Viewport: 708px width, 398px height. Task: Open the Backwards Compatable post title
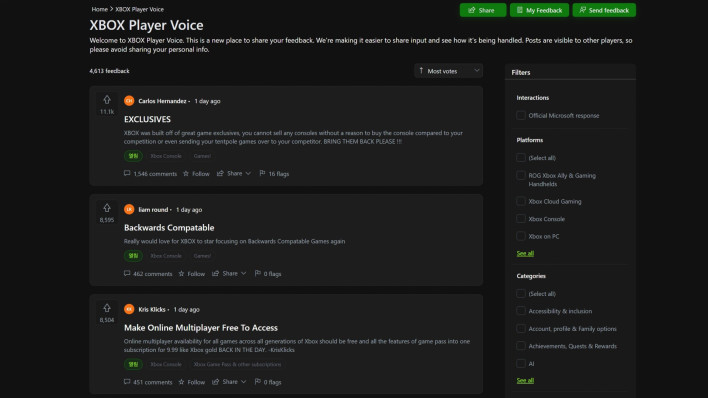pos(169,228)
